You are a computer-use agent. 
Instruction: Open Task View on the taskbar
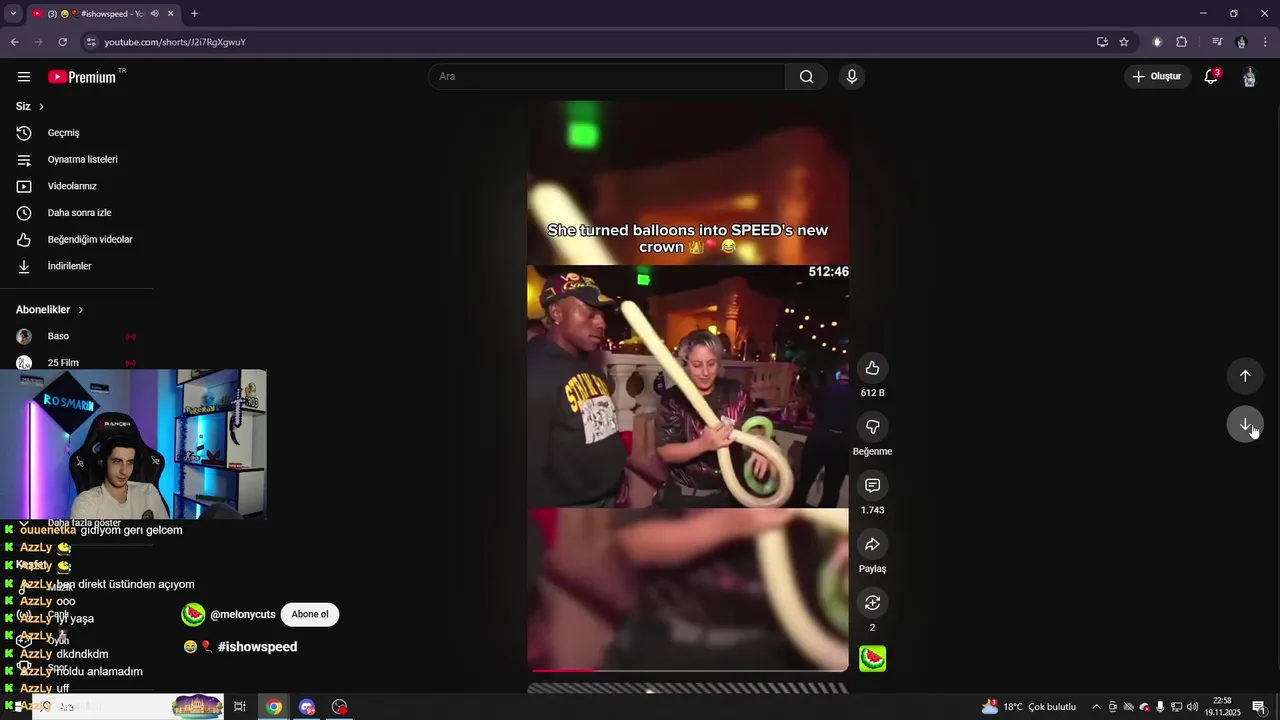(x=240, y=707)
